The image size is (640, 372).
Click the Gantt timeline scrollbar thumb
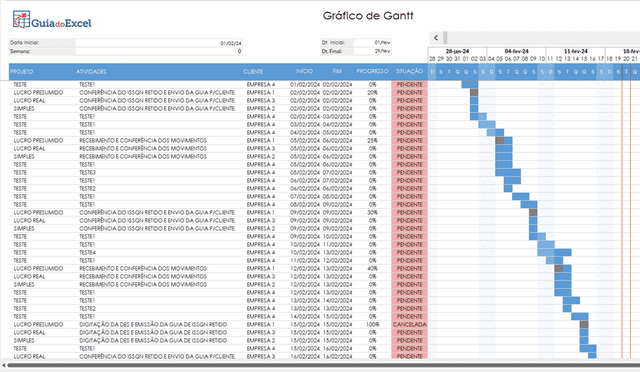click(x=445, y=38)
